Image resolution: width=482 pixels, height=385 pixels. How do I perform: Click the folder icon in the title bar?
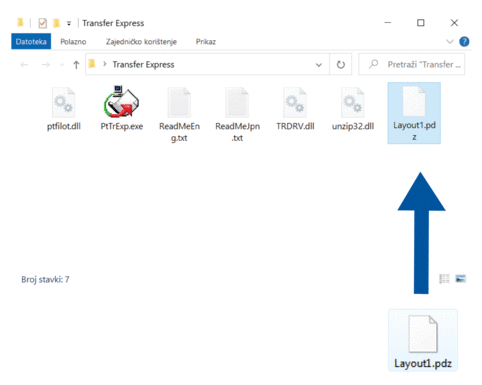pos(20,23)
